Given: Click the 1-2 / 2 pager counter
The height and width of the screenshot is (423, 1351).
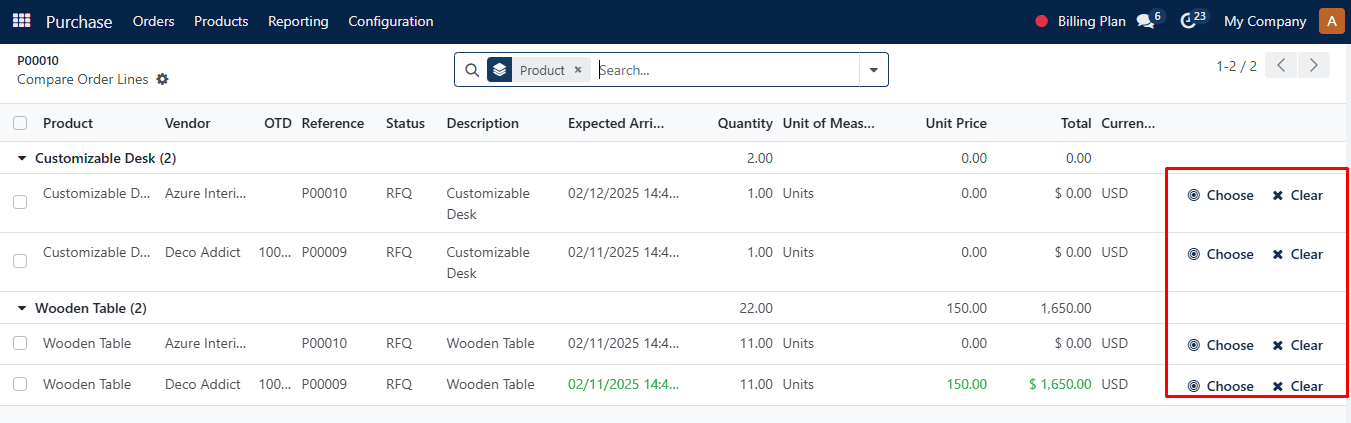Looking at the screenshot, I should [x=1236, y=66].
